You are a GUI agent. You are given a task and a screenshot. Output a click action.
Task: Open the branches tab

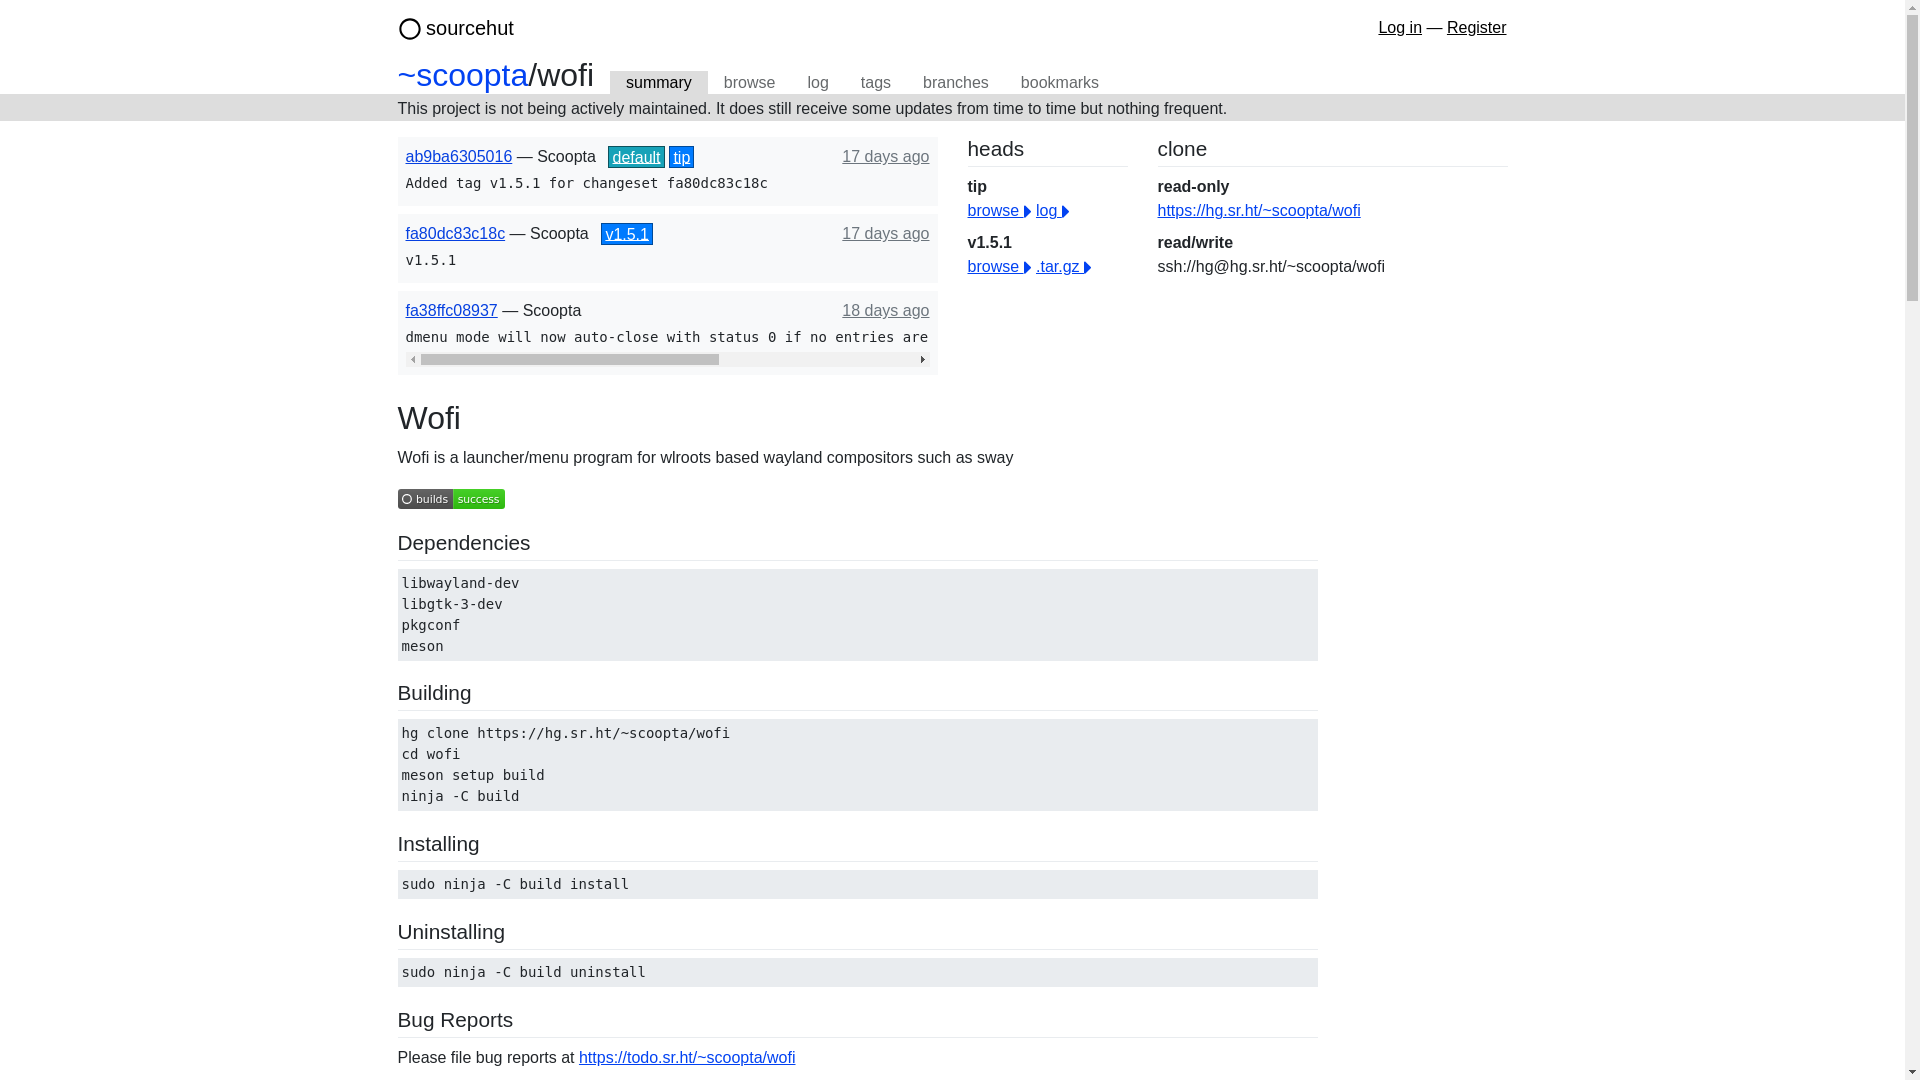coord(955,83)
